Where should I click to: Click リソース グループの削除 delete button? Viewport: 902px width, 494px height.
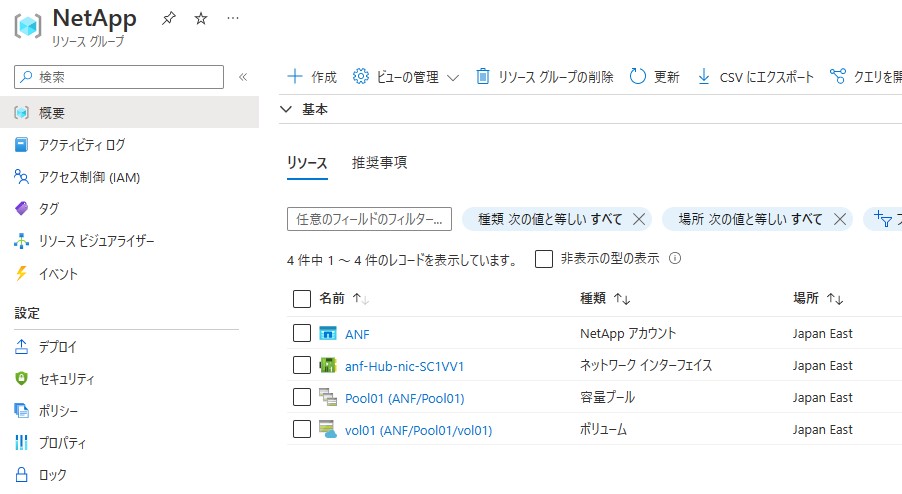pos(544,76)
